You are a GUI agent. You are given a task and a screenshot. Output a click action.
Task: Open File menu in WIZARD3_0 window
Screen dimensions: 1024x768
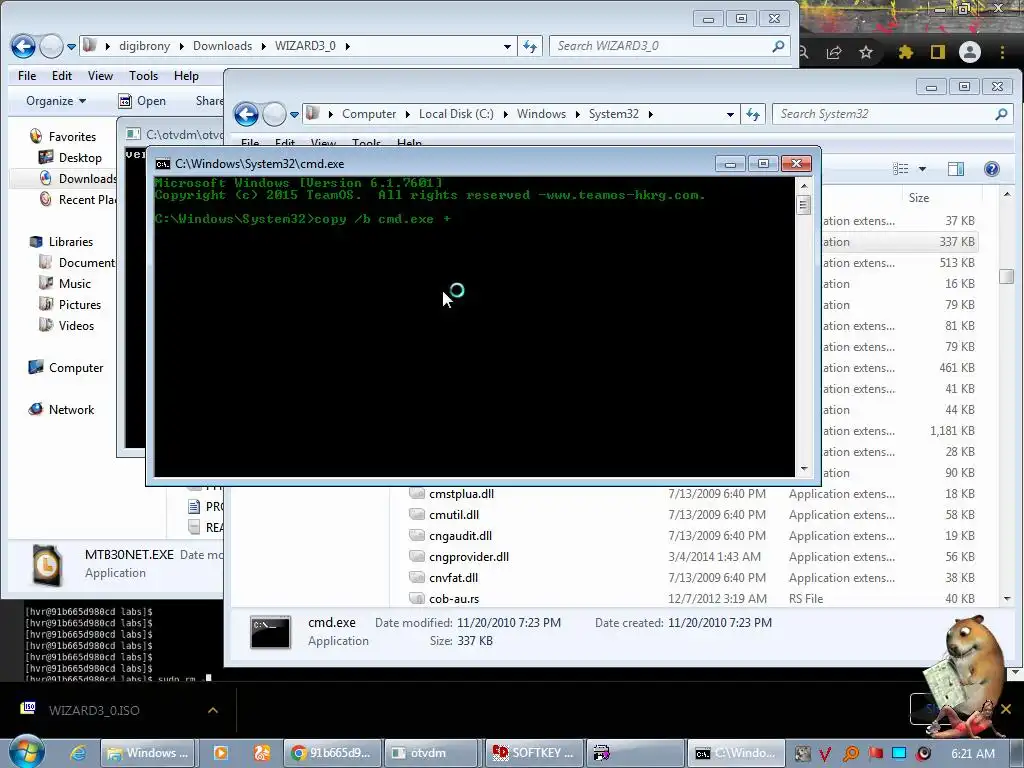tap(27, 76)
